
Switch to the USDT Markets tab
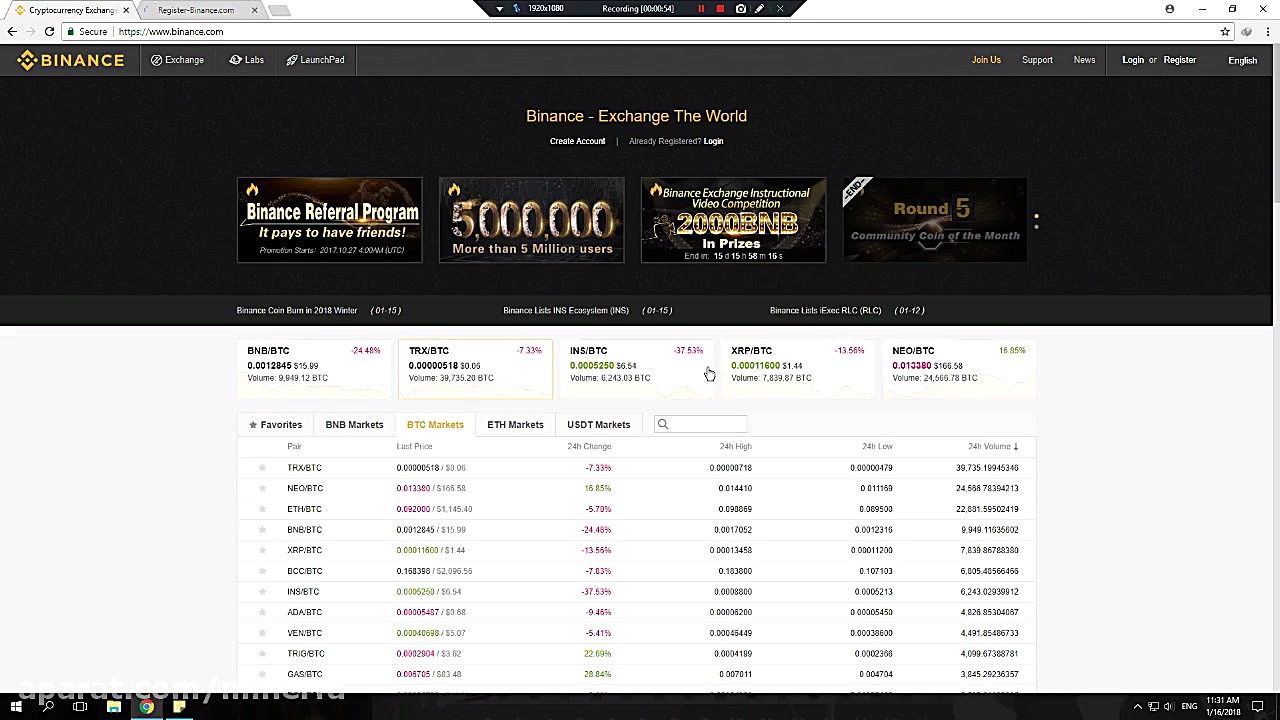click(598, 425)
